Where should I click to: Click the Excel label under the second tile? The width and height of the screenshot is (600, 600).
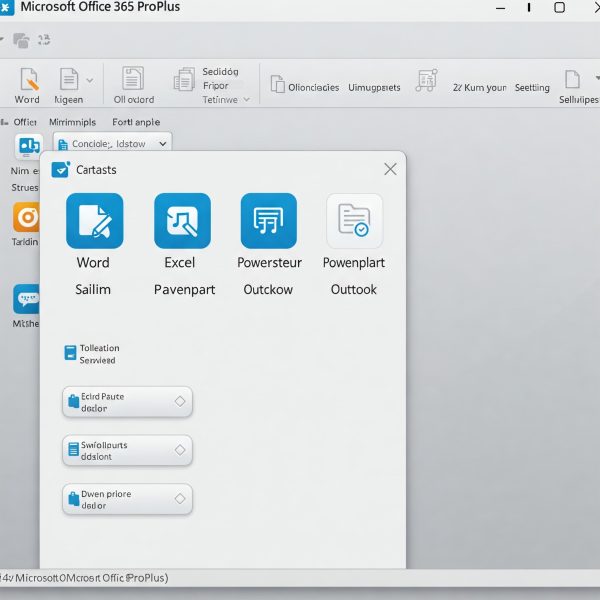[180, 262]
